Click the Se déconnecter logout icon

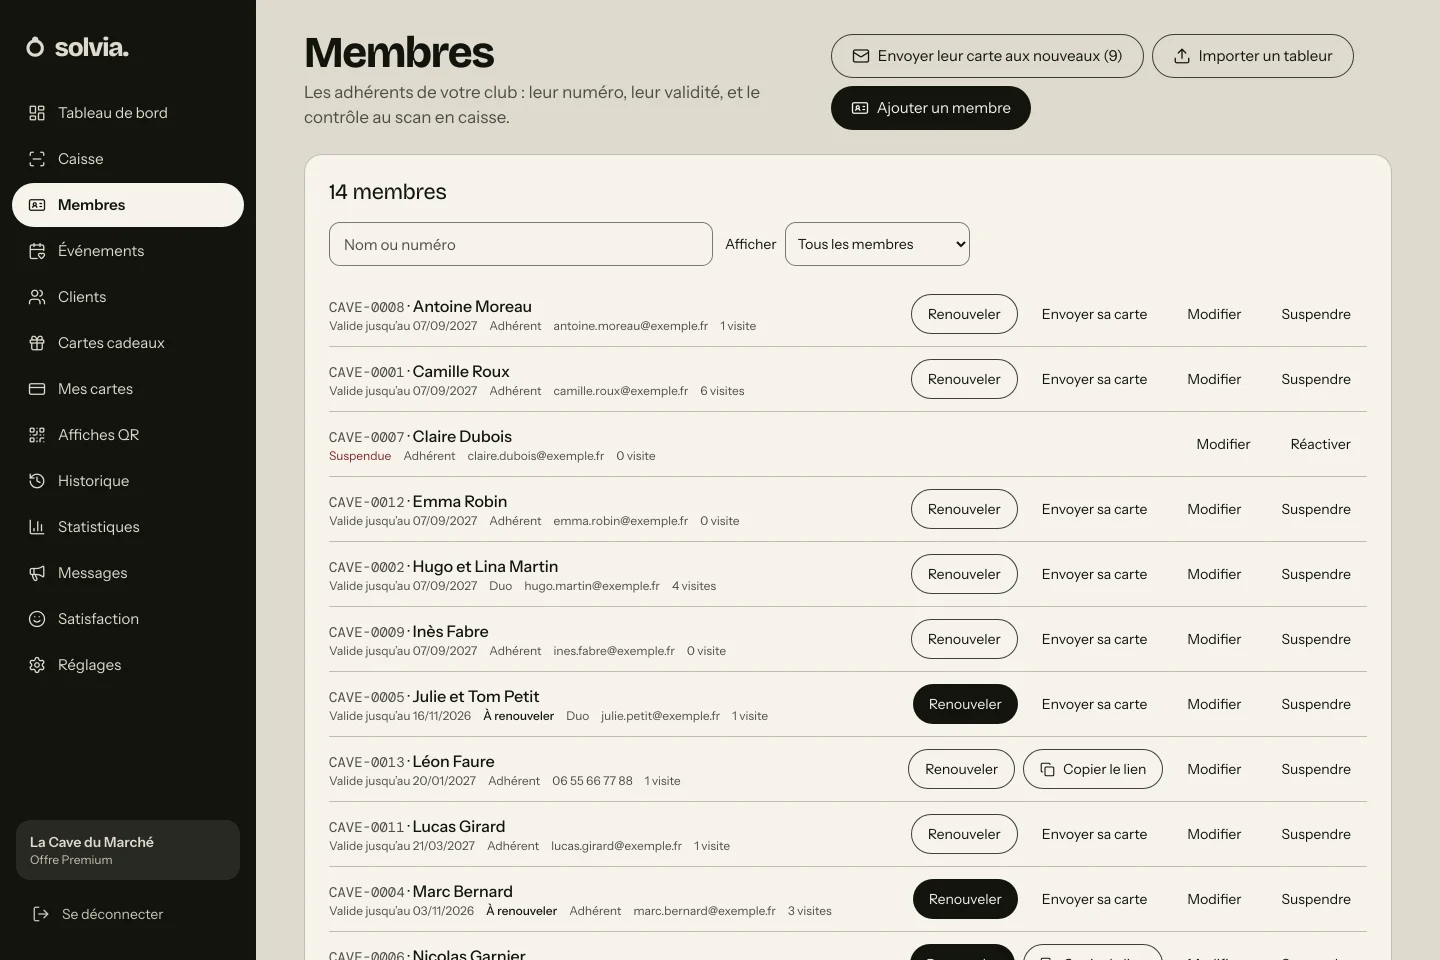(x=41, y=914)
